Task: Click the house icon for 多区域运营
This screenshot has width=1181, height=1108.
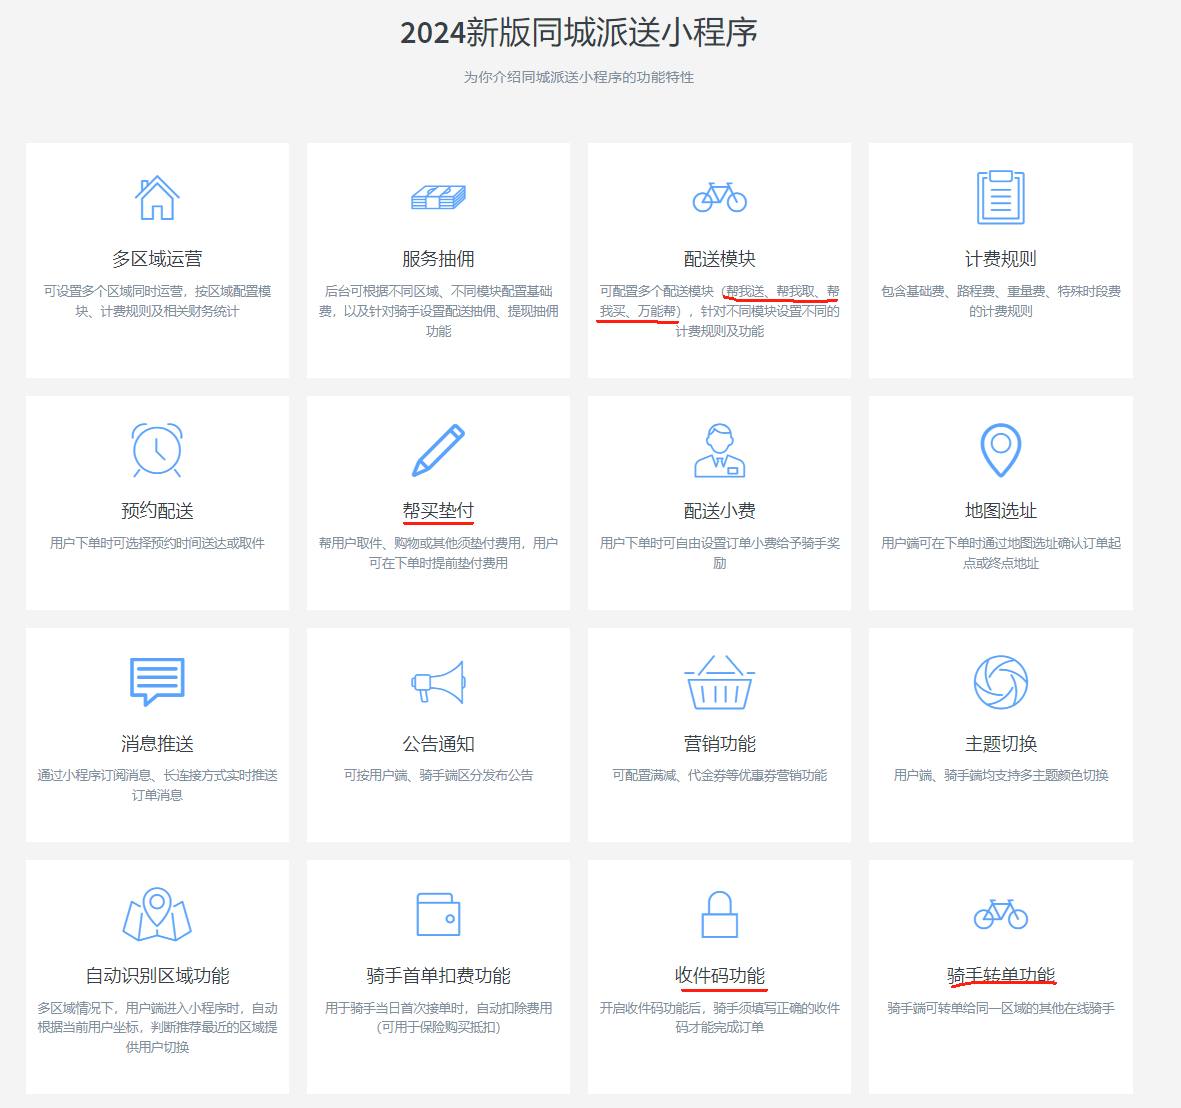Action: point(157,198)
